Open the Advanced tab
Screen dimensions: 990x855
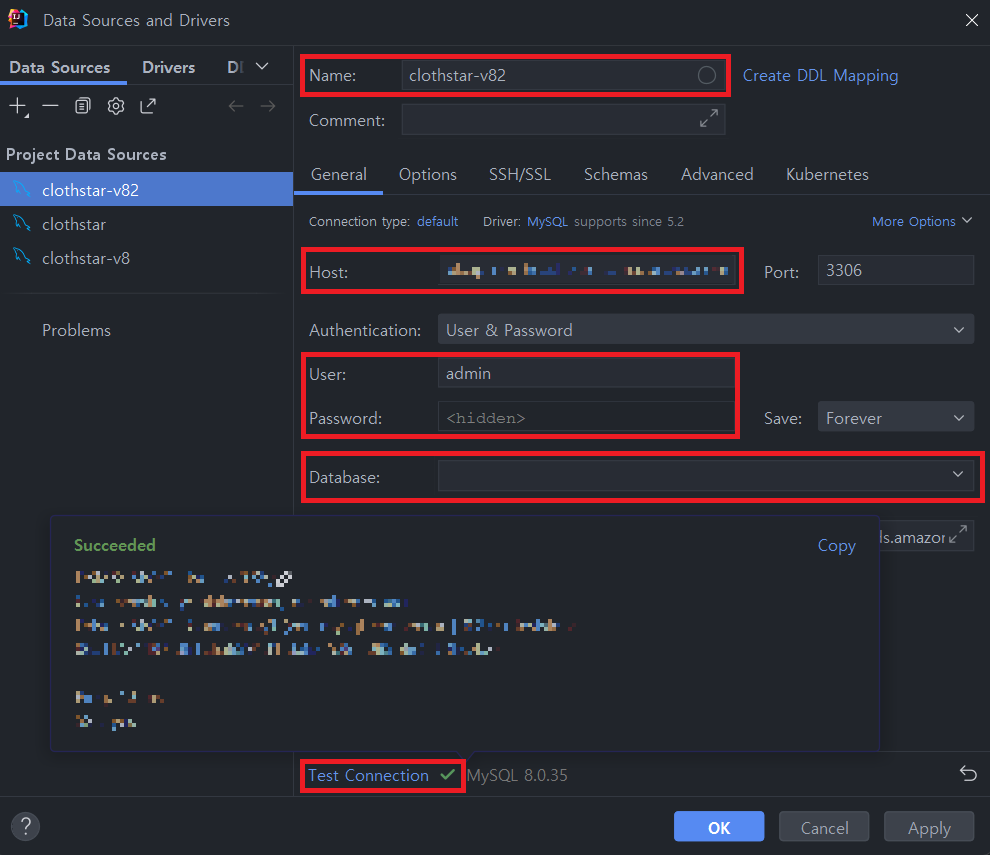717,174
